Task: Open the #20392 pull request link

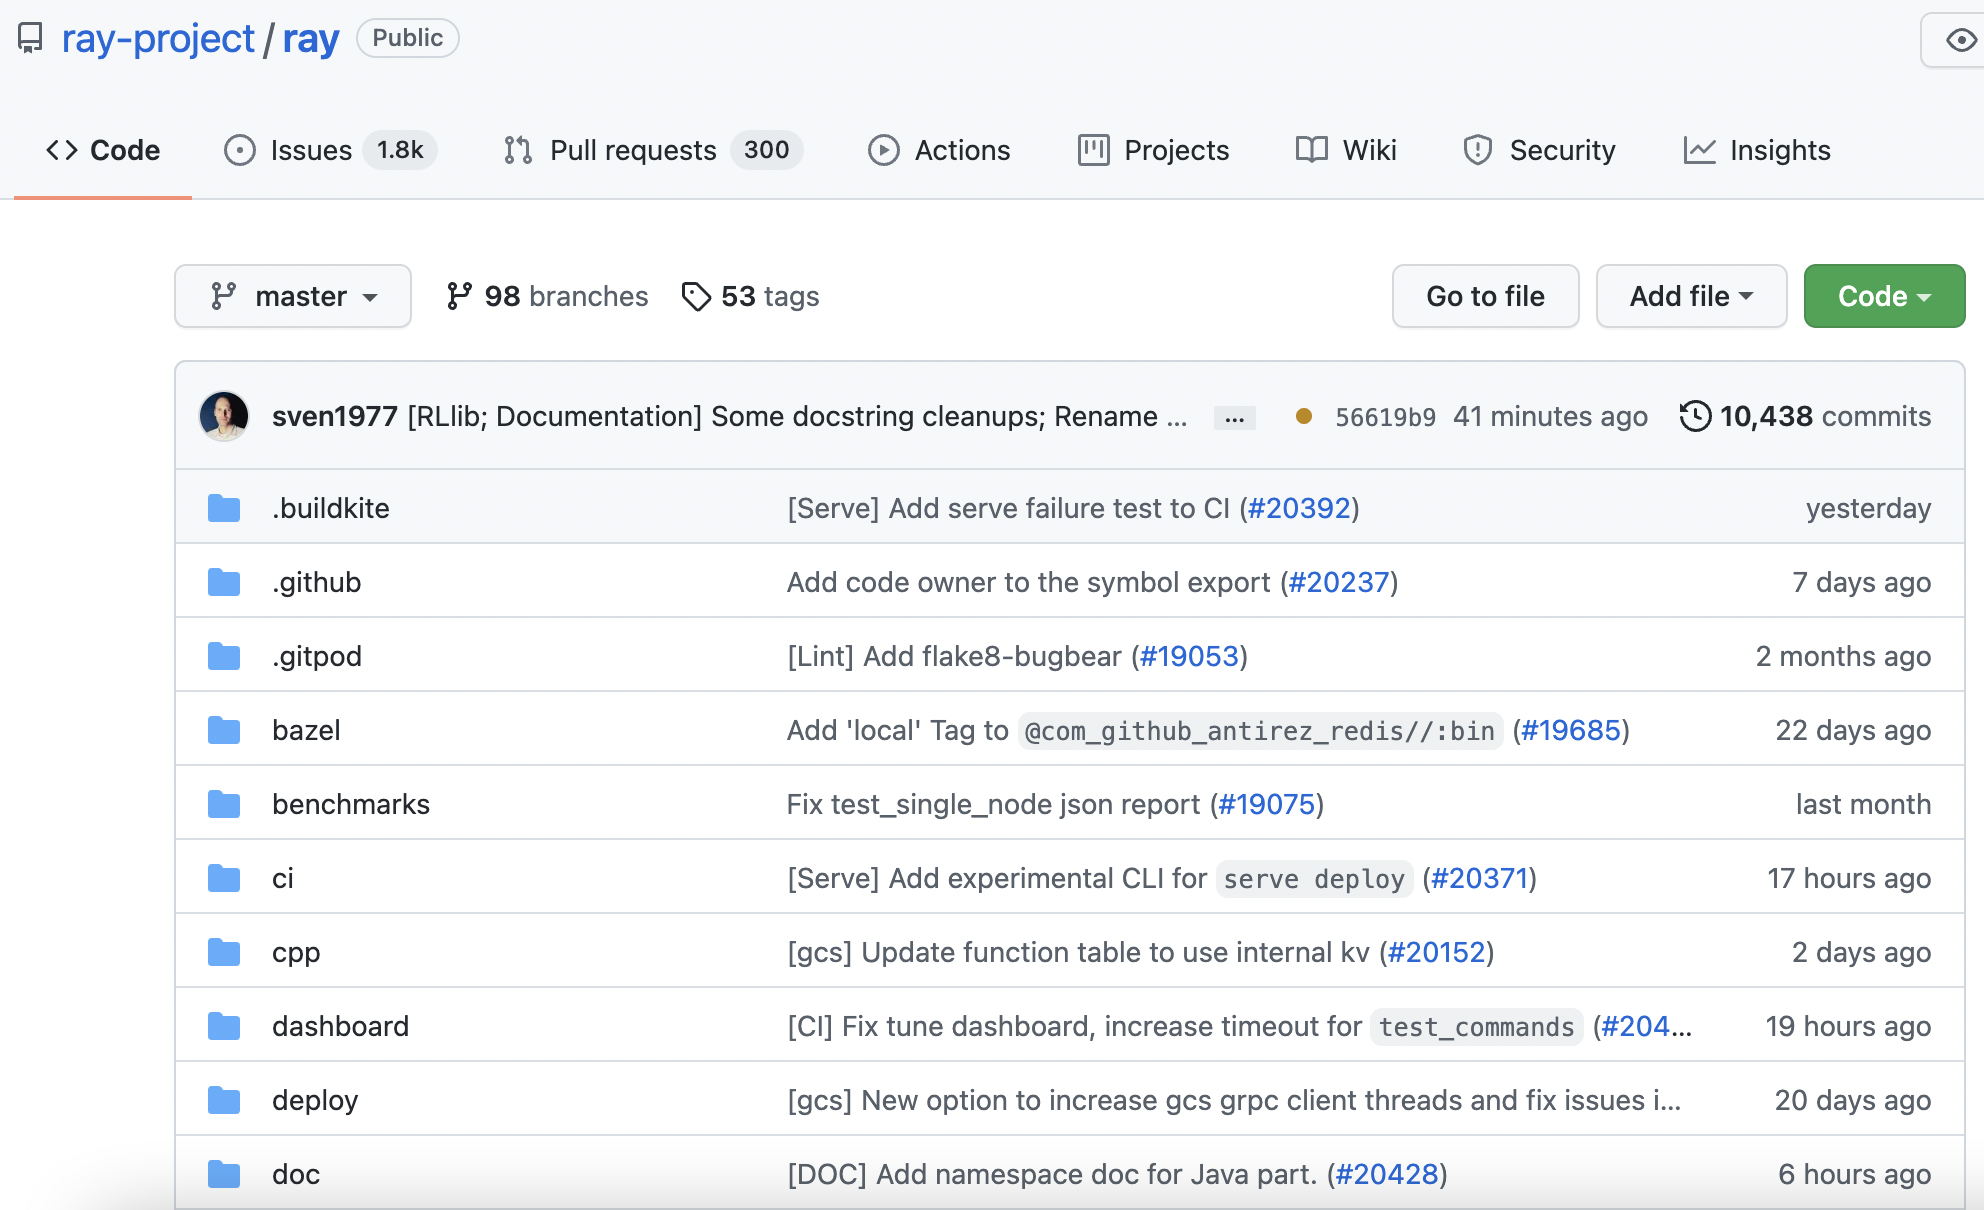Action: point(1299,508)
